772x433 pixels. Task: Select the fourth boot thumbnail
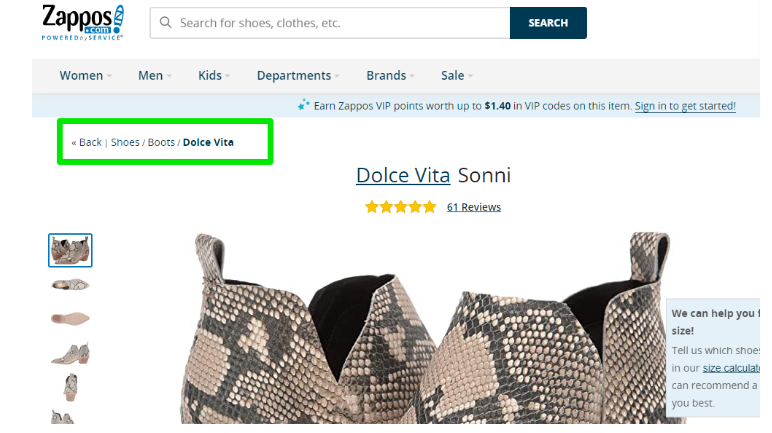coord(70,352)
